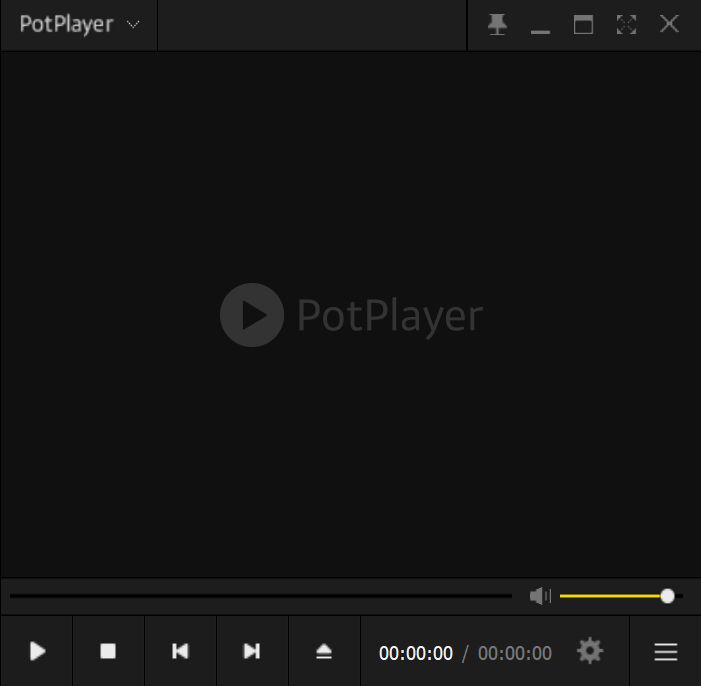Toggle the playlist hamburger button
Viewport: 701px width, 686px height.
(x=666, y=652)
